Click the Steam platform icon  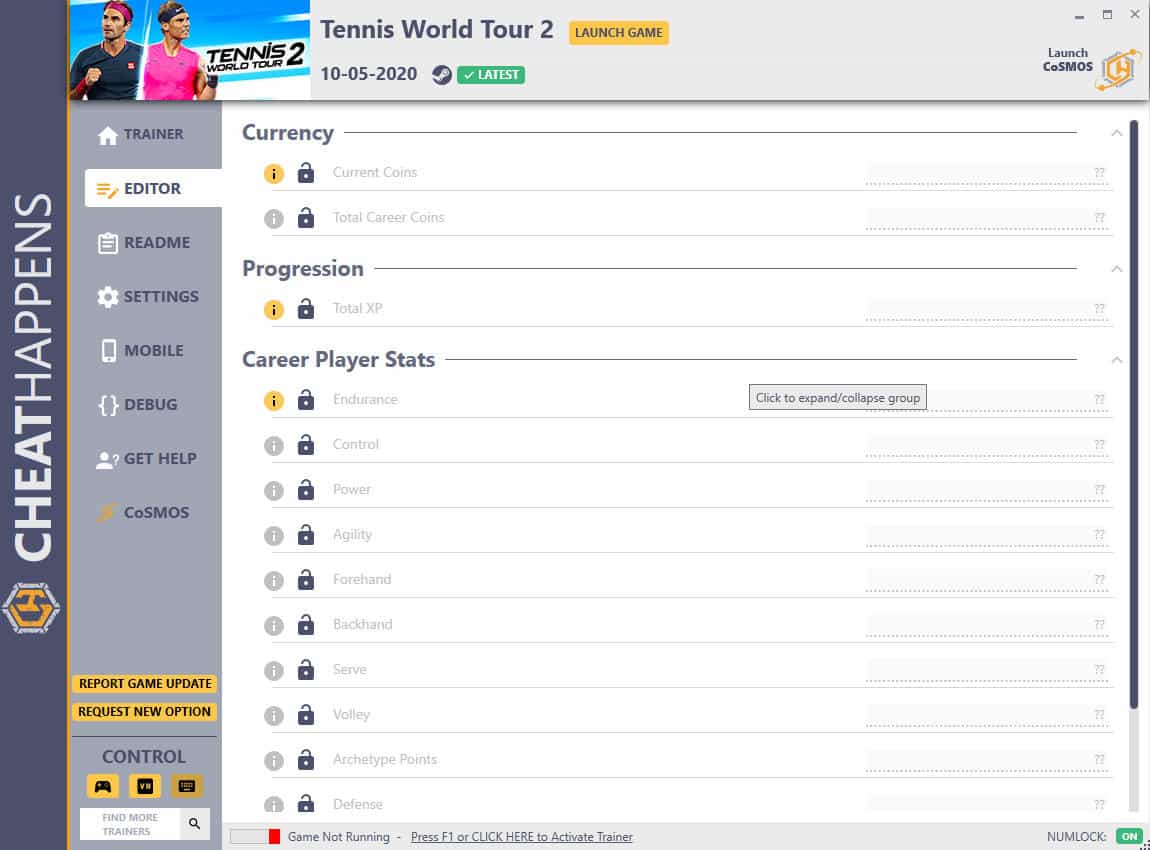[x=441, y=75]
